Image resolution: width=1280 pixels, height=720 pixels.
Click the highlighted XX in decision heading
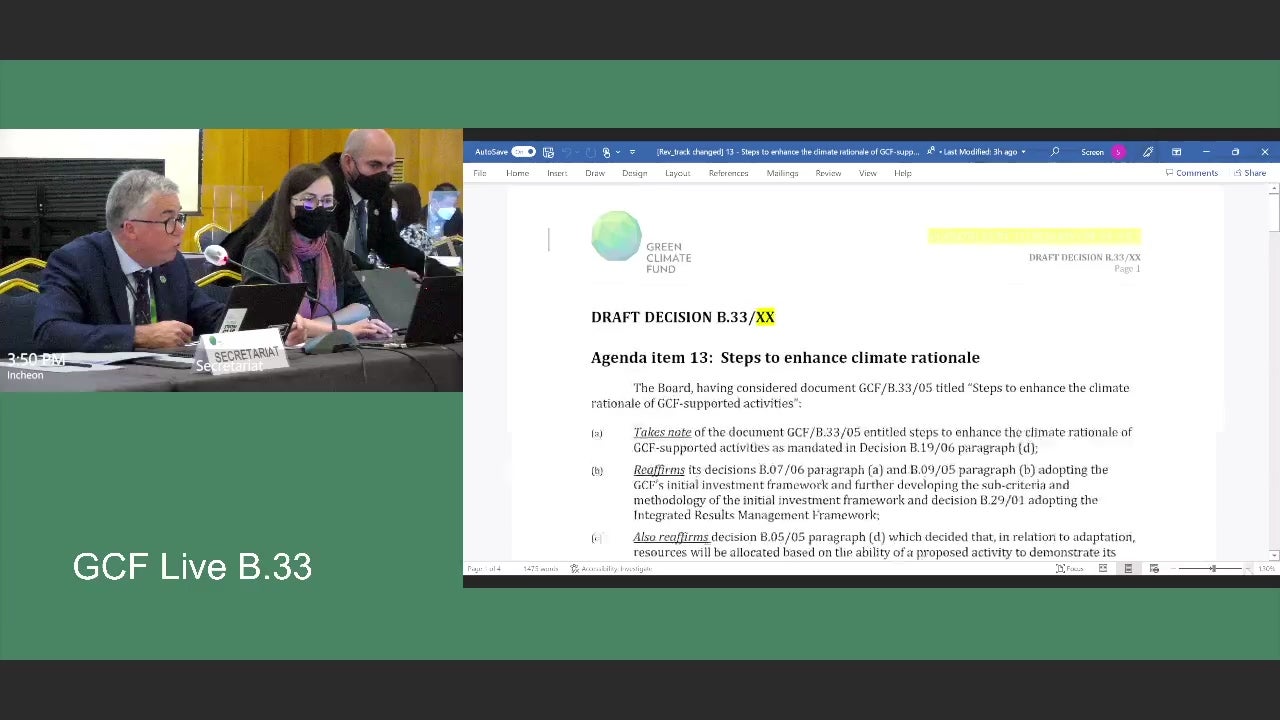coord(765,317)
